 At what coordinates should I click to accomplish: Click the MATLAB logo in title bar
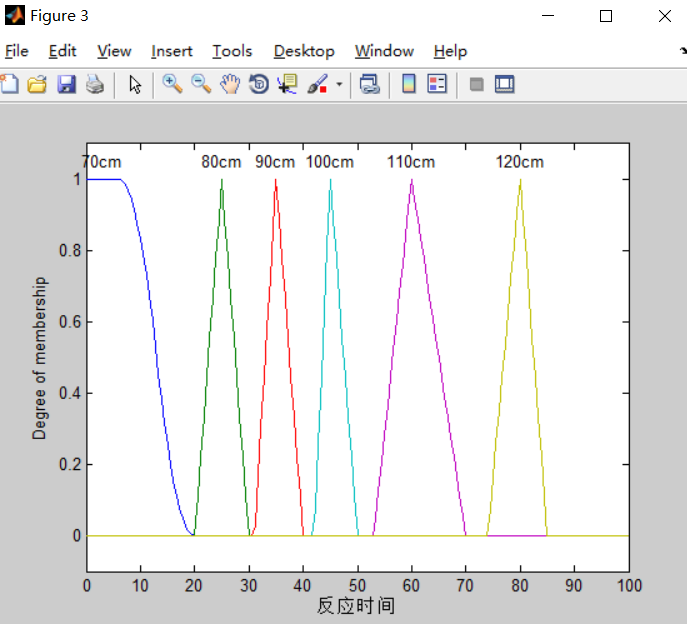pyautogui.click(x=14, y=16)
